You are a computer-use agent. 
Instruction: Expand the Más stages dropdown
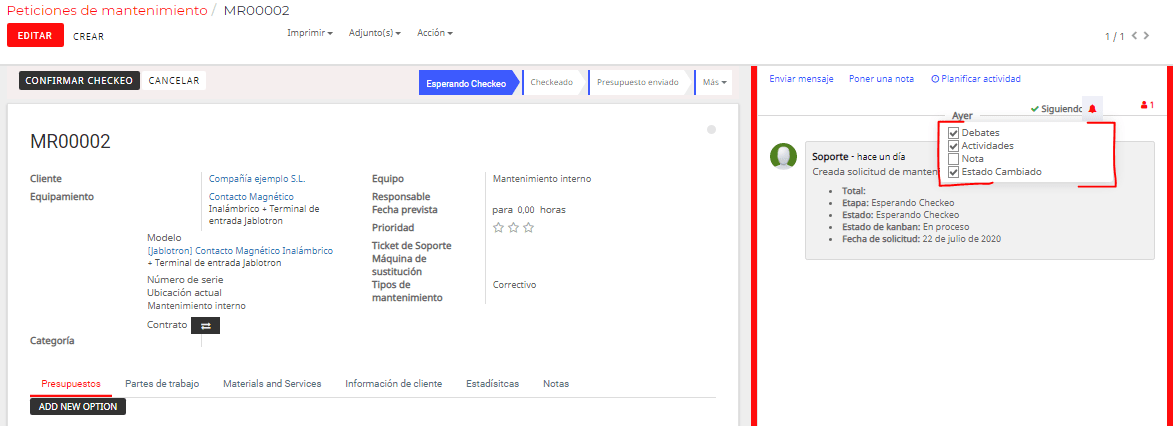tap(714, 82)
